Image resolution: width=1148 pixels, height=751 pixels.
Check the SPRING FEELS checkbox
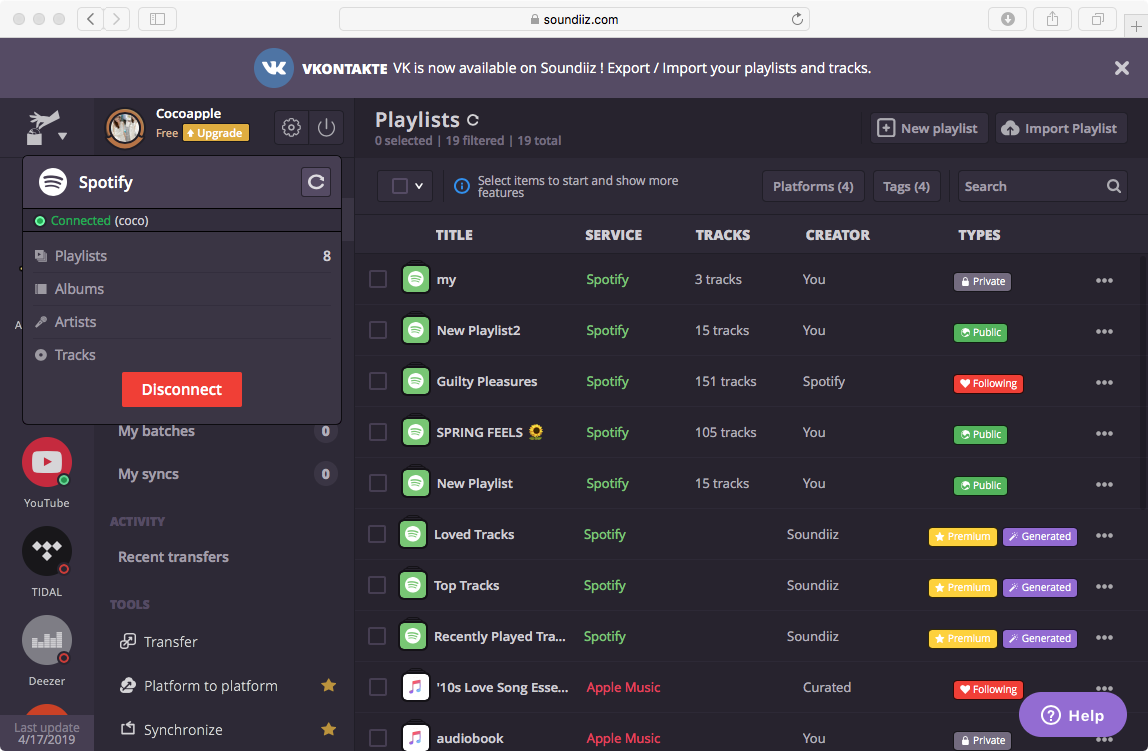[378, 432]
